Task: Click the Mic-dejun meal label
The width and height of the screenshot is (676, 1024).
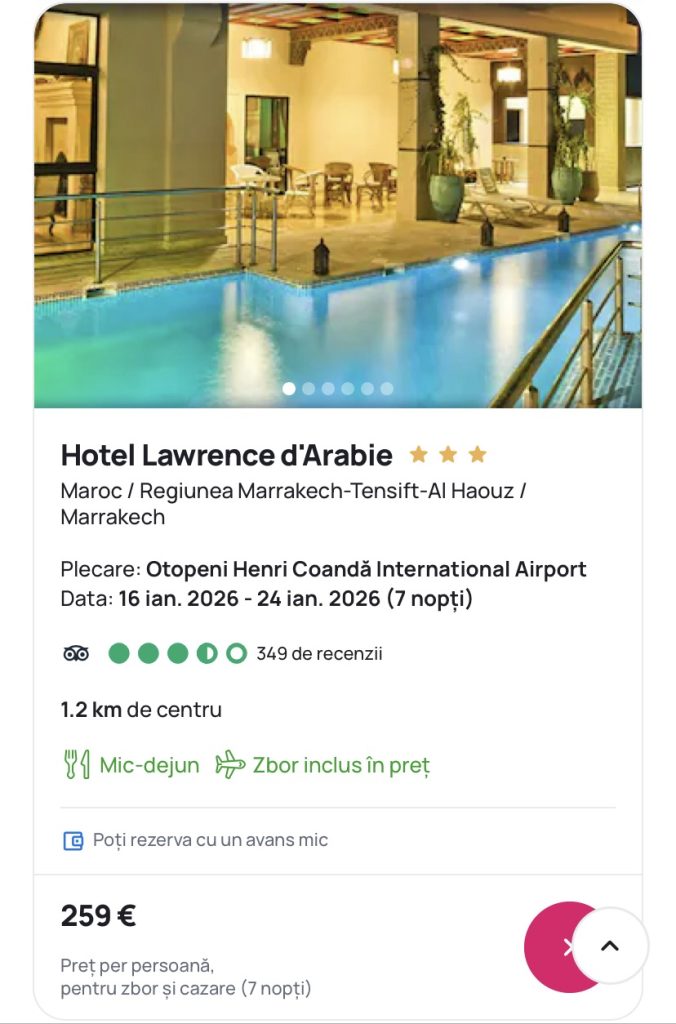Action: click(149, 765)
